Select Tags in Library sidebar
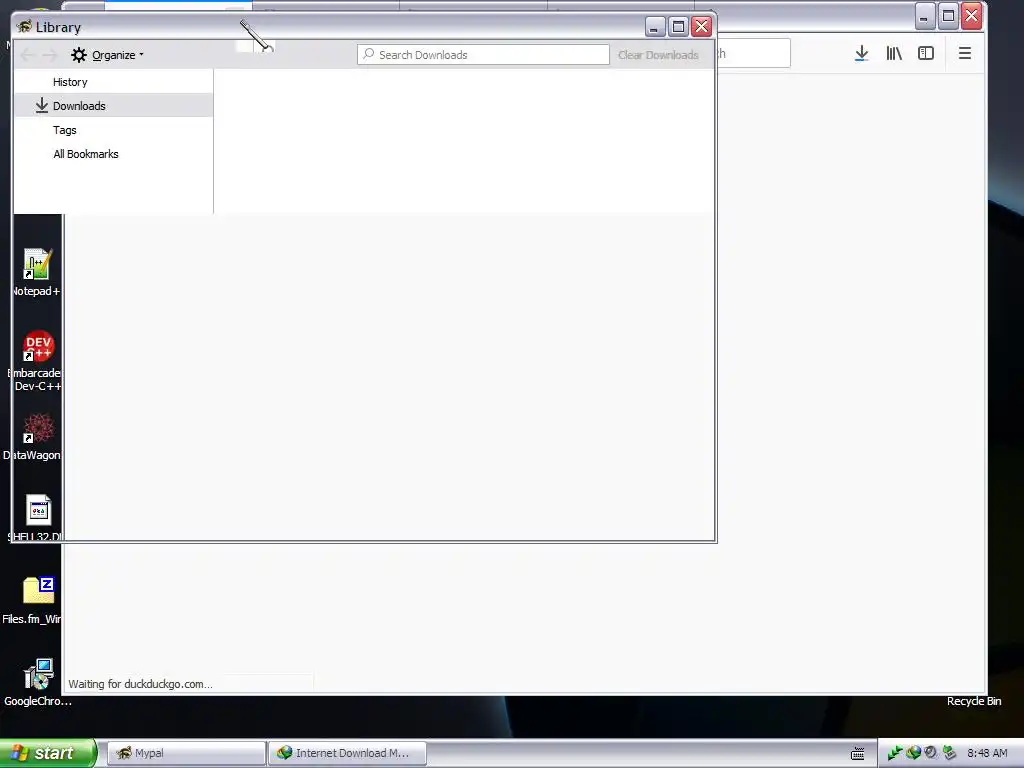 pos(65,130)
